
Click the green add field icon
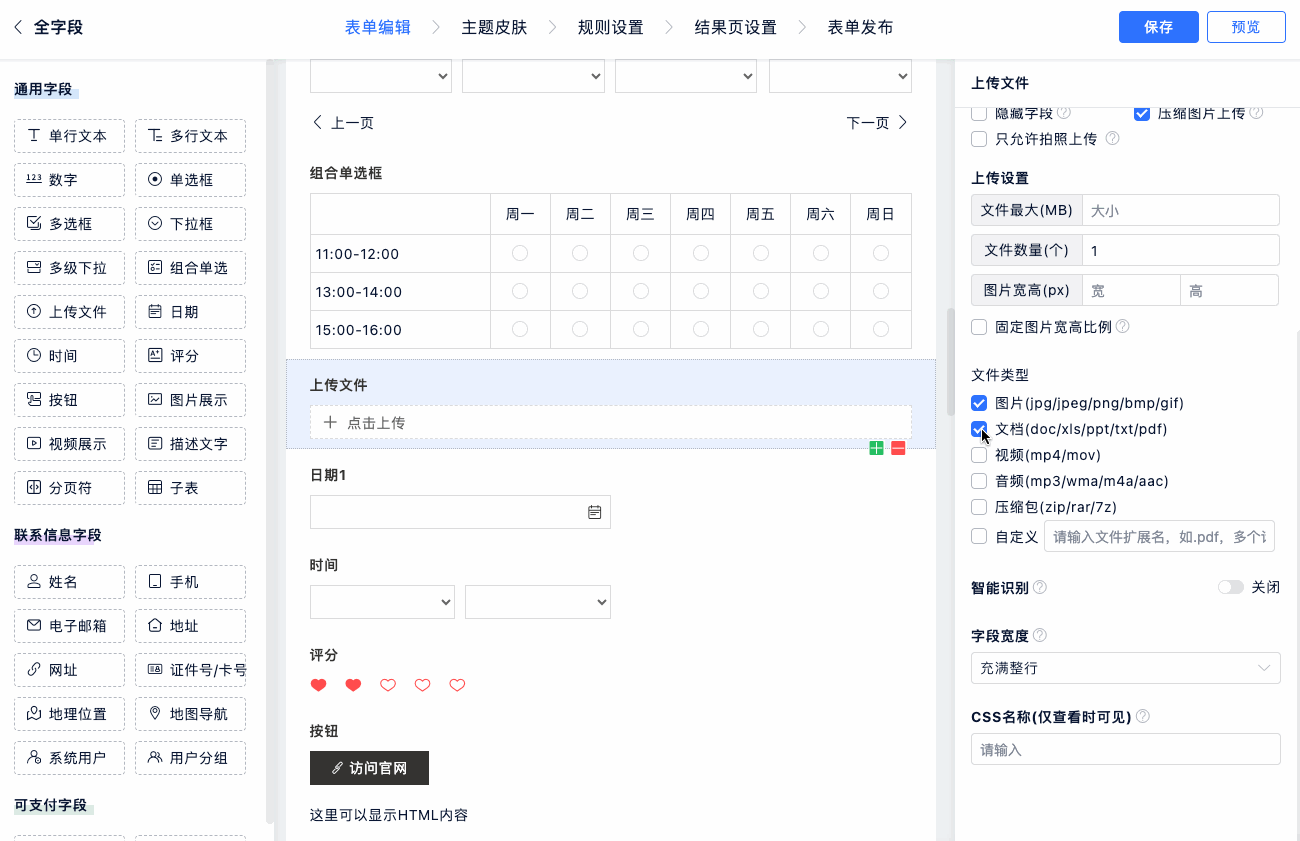click(x=876, y=448)
